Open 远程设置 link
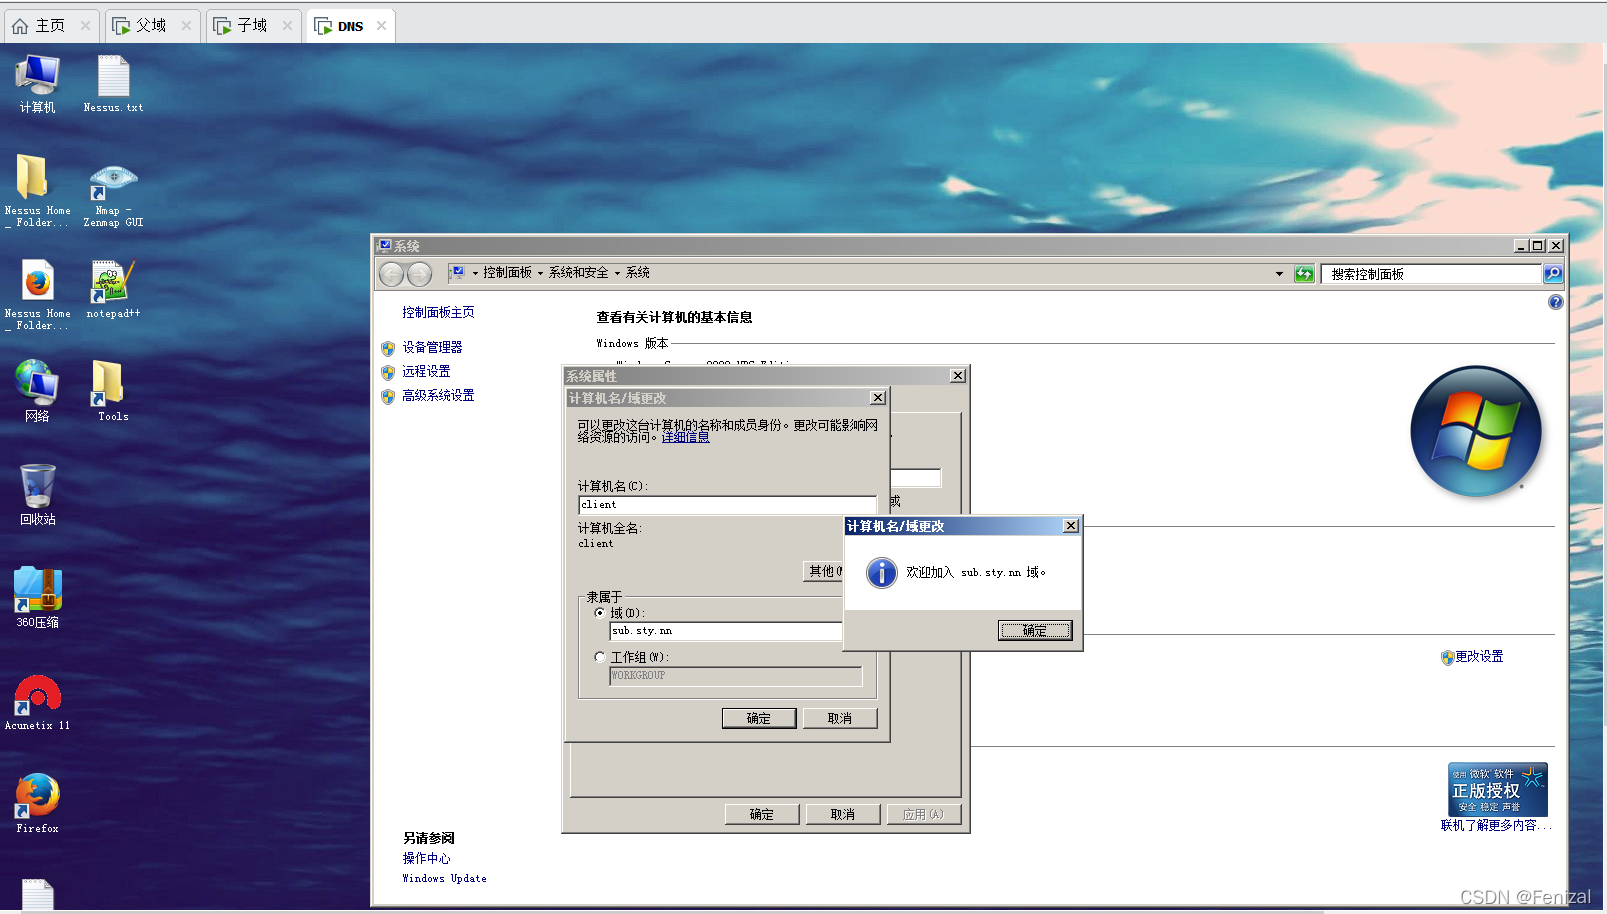Image resolution: width=1607 pixels, height=914 pixels. click(x=426, y=371)
